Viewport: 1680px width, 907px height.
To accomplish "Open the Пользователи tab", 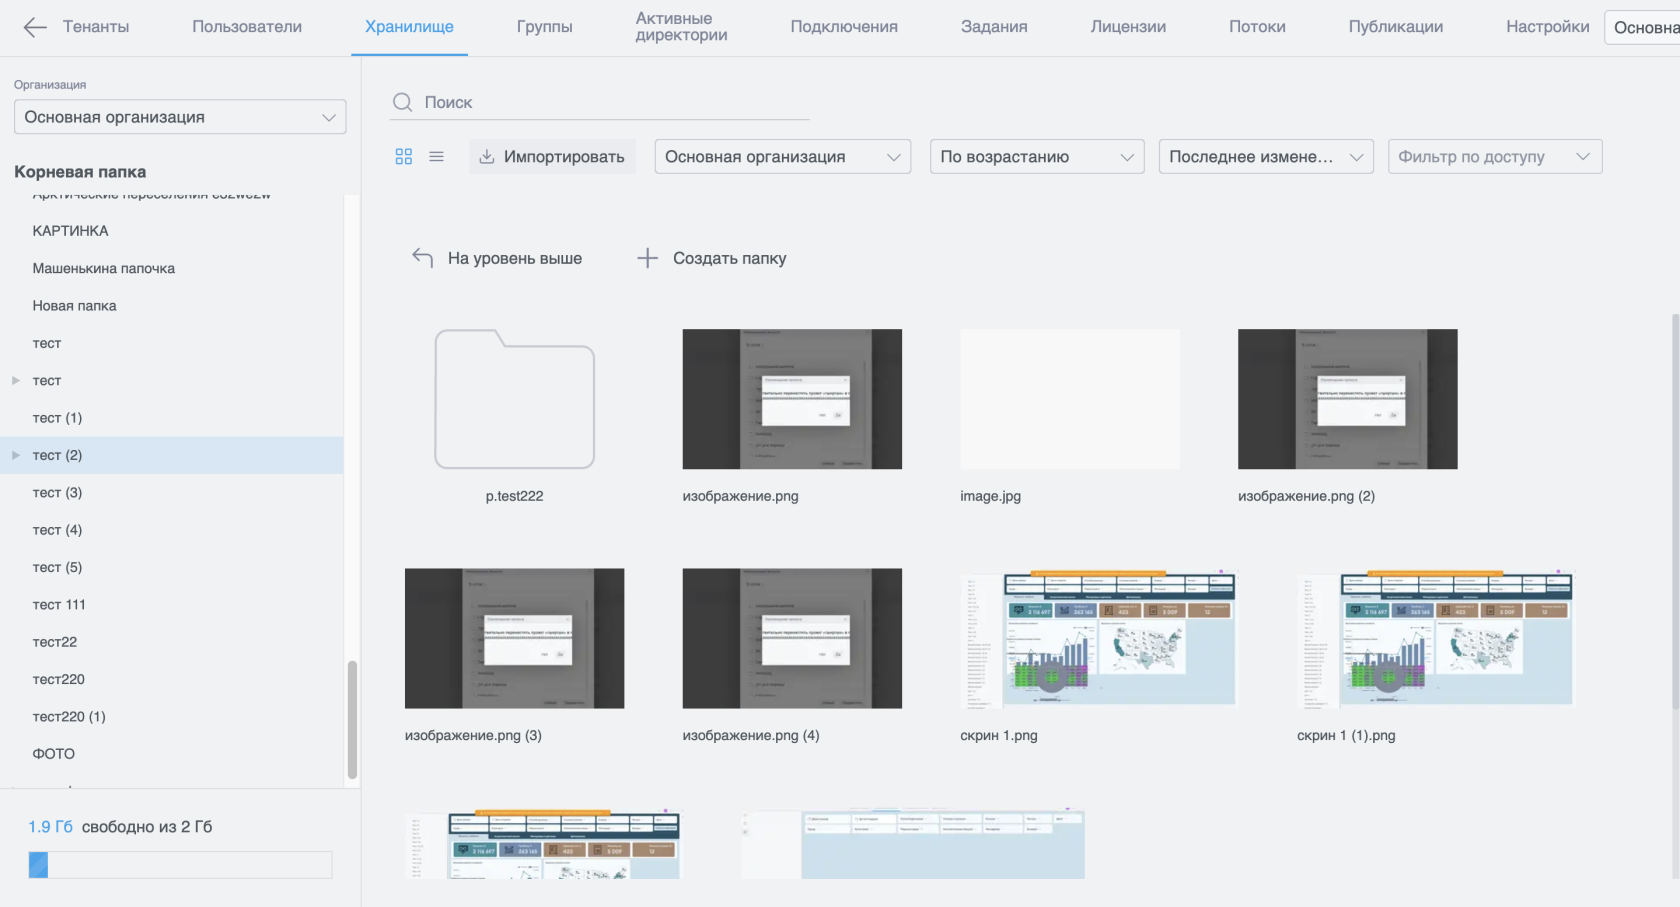I will (x=247, y=27).
